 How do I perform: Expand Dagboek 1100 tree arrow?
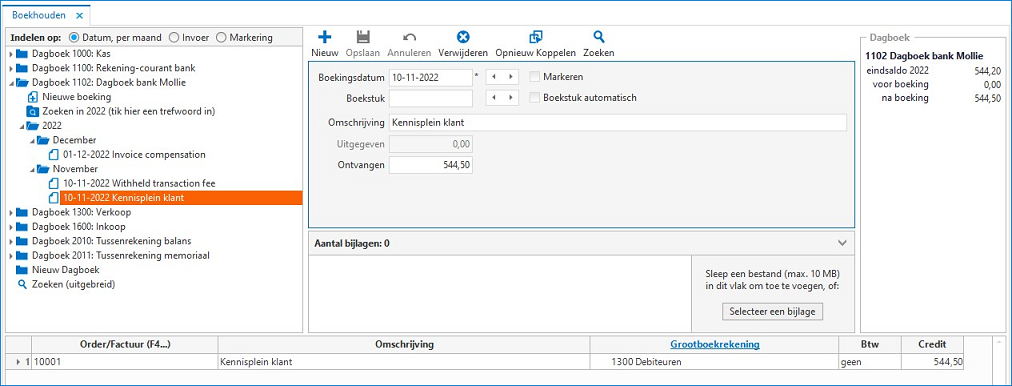[10, 68]
